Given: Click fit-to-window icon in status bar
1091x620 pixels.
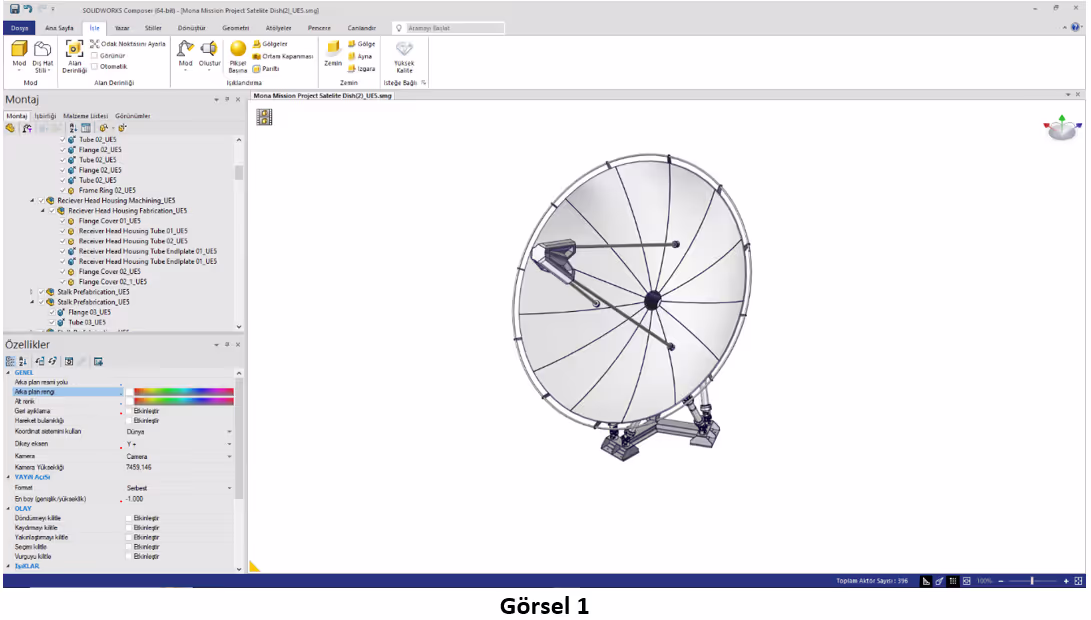Looking at the screenshot, I should [x=1078, y=581].
